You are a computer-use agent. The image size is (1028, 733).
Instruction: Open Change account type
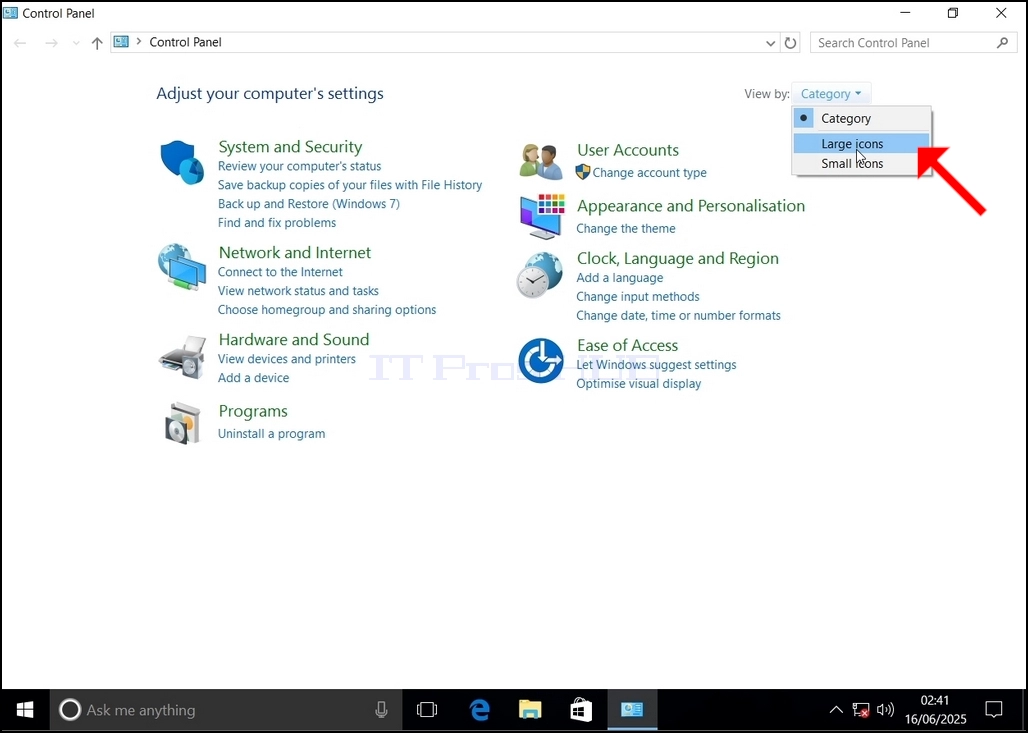click(649, 173)
